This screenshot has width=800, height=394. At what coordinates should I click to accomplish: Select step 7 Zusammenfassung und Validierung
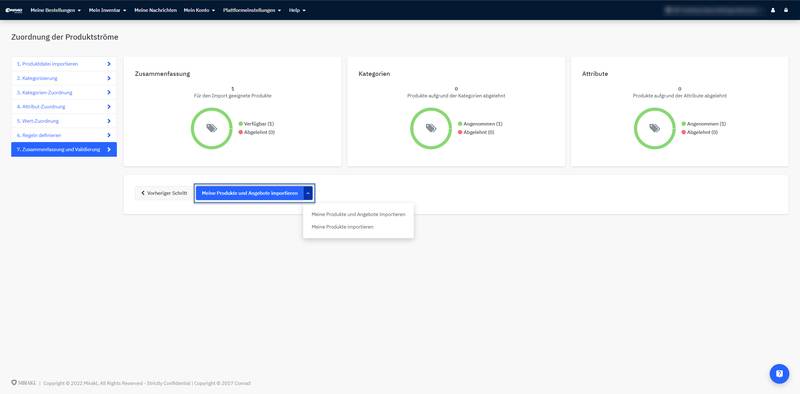coord(64,150)
